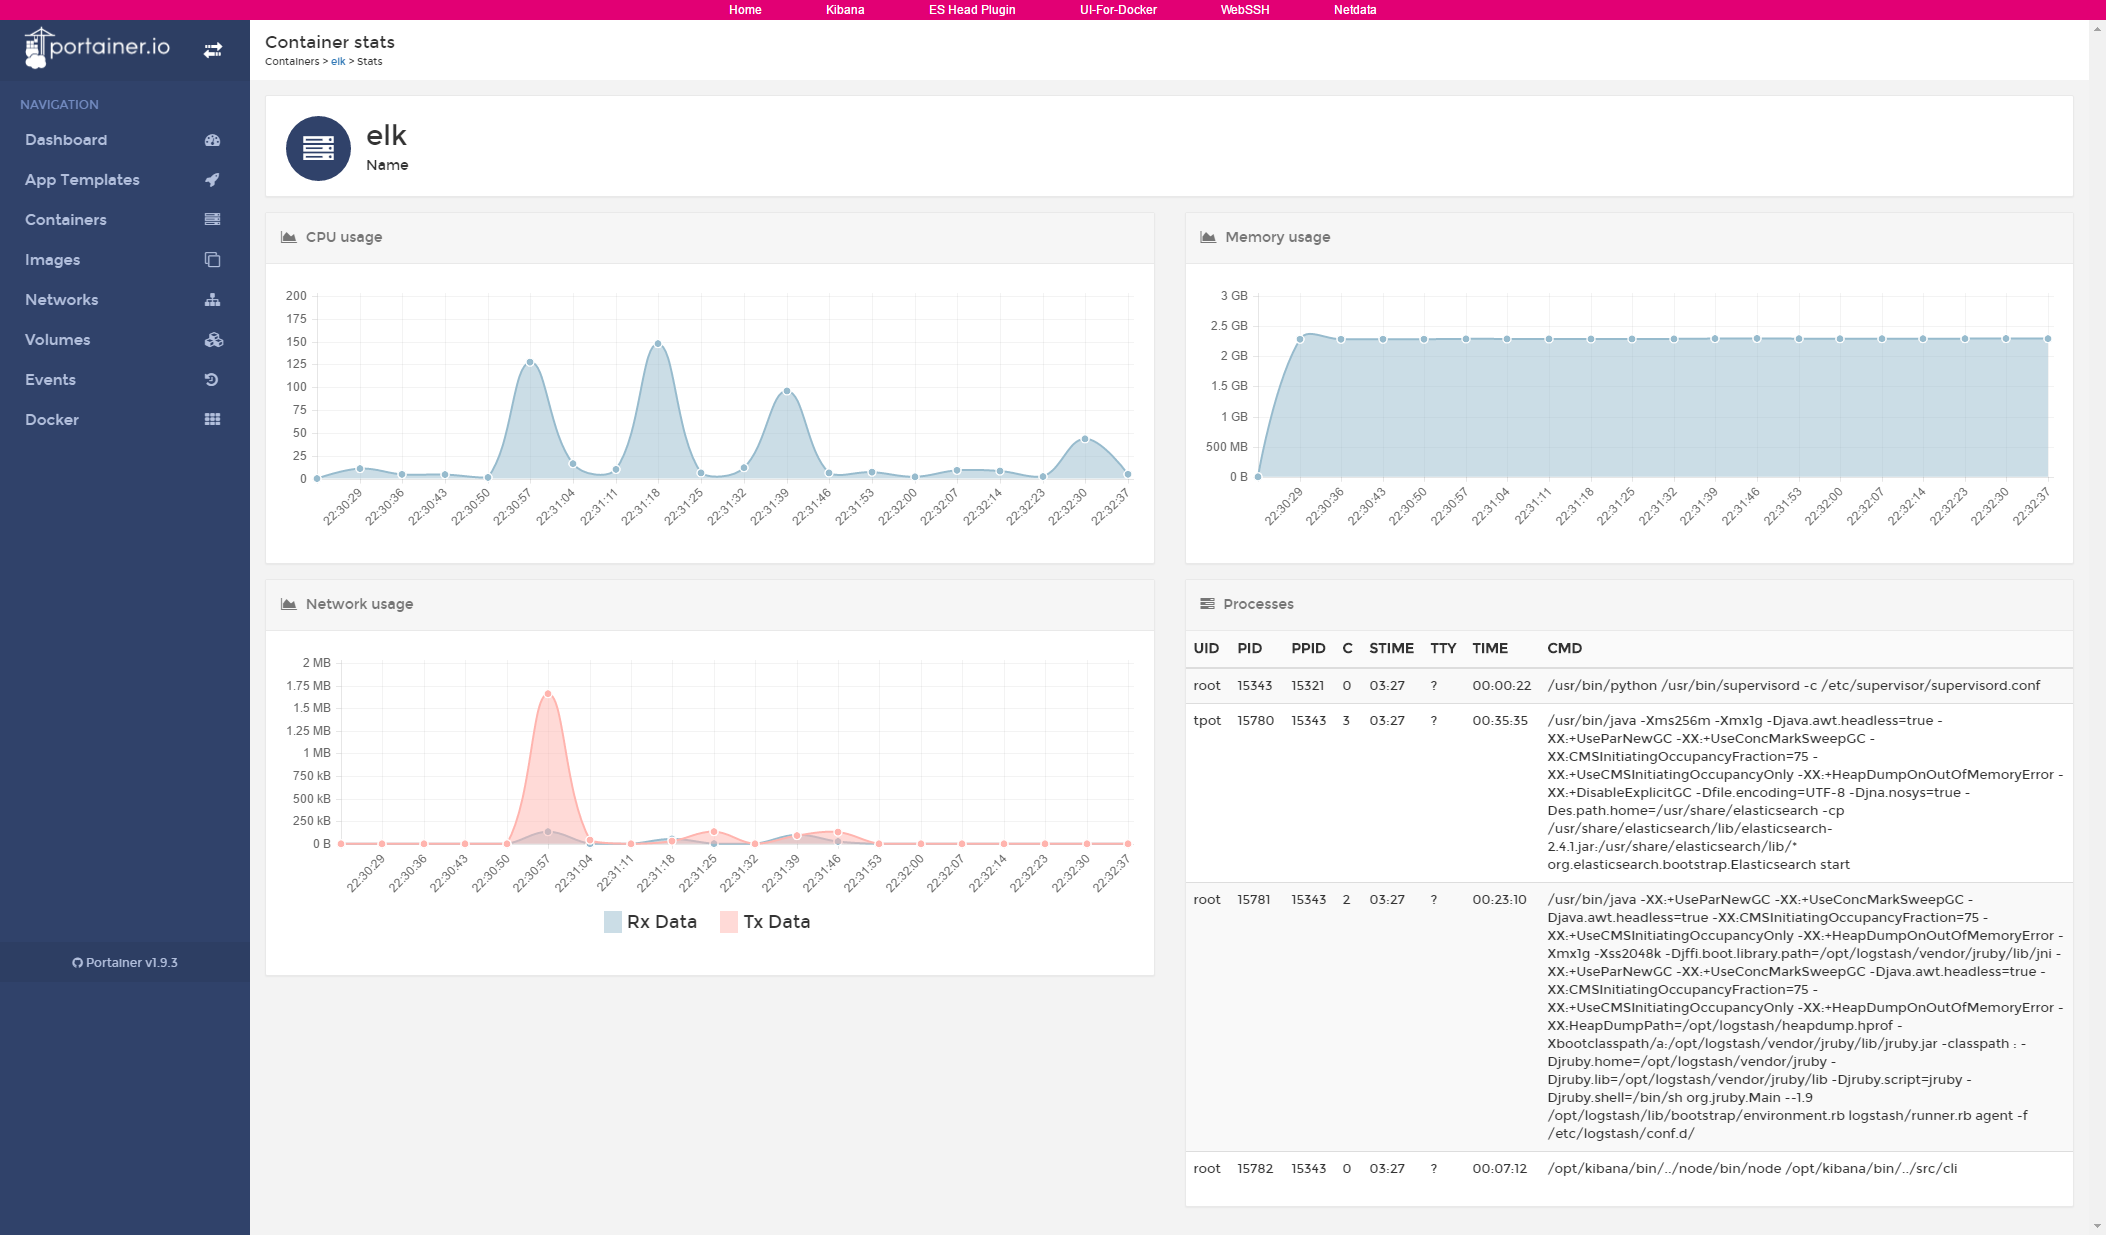Click the page scrollbar down arrow
The width and height of the screenshot is (2106, 1235).
pyautogui.click(x=2097, y=1226)
